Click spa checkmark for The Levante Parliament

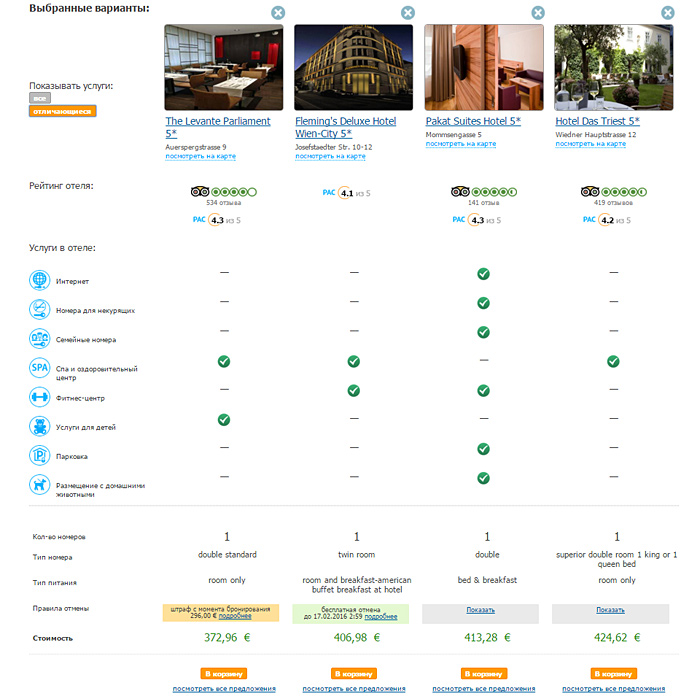[x=224, y=361]
